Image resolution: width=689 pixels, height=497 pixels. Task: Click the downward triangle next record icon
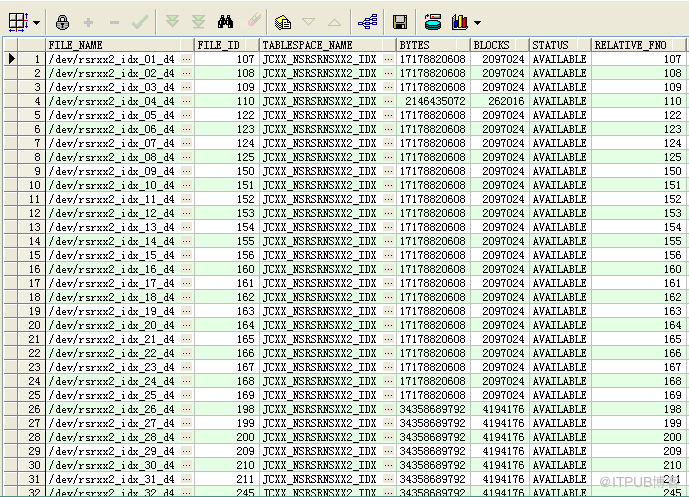pos(309,22)
